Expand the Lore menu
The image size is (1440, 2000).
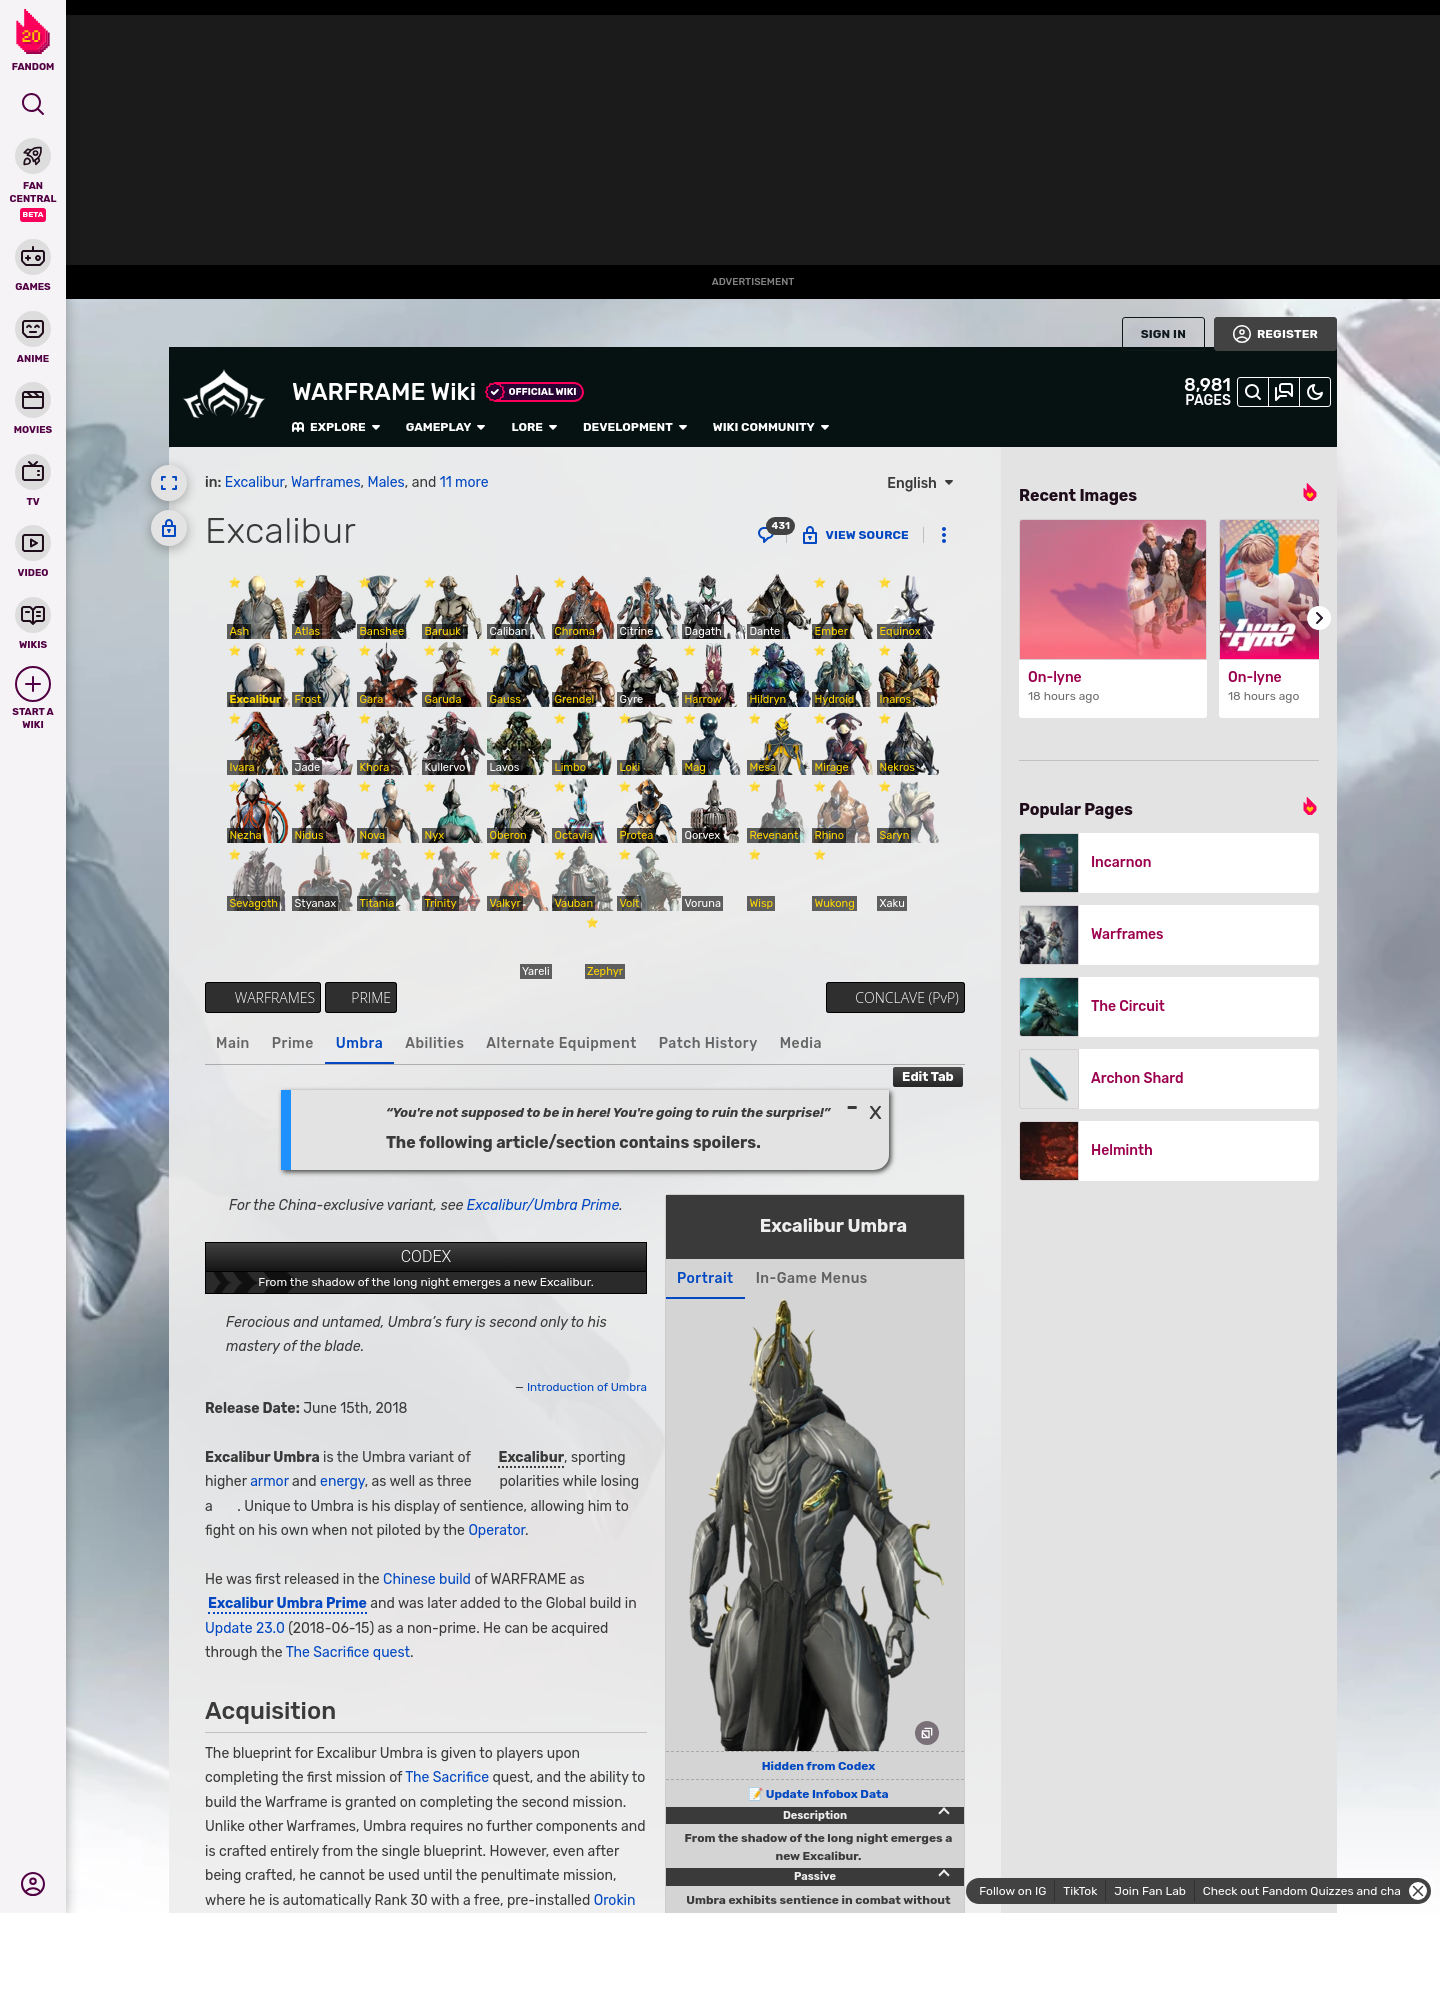point(534,427)
